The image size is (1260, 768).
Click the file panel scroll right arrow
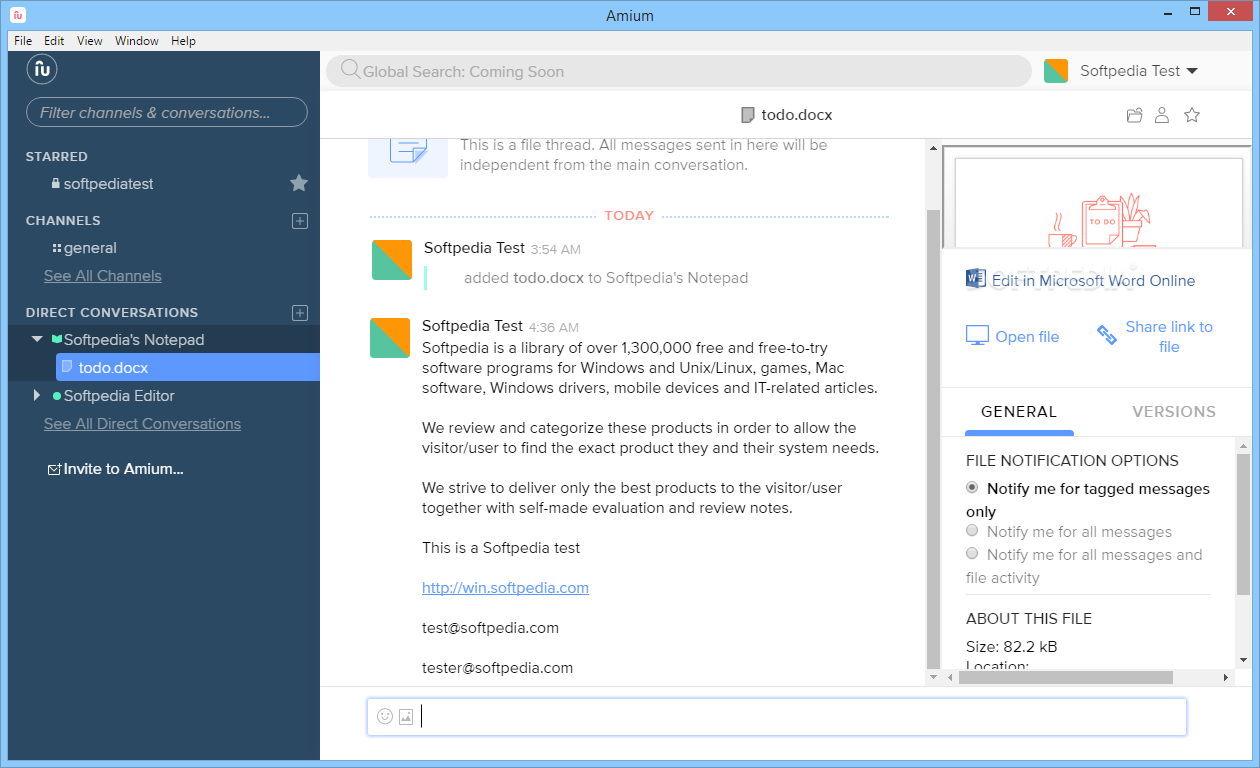[x=1228, y=677]
